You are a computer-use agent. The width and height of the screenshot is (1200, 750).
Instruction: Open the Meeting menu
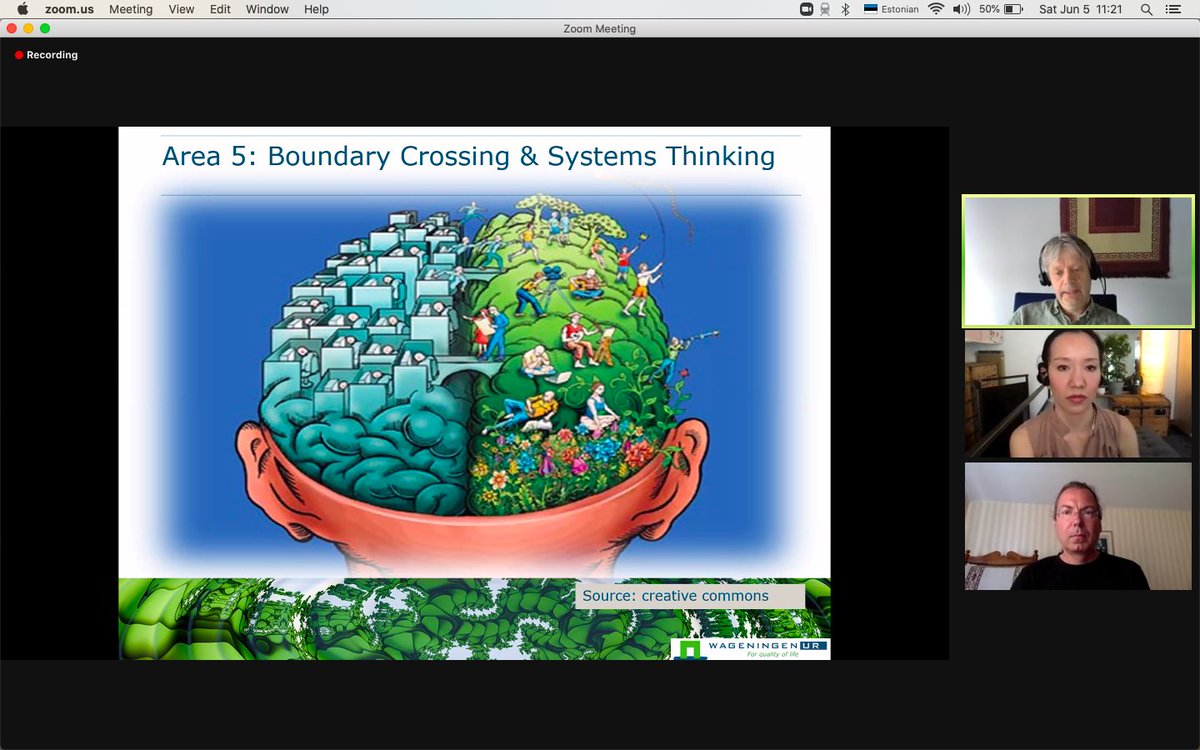pos(131,9)
